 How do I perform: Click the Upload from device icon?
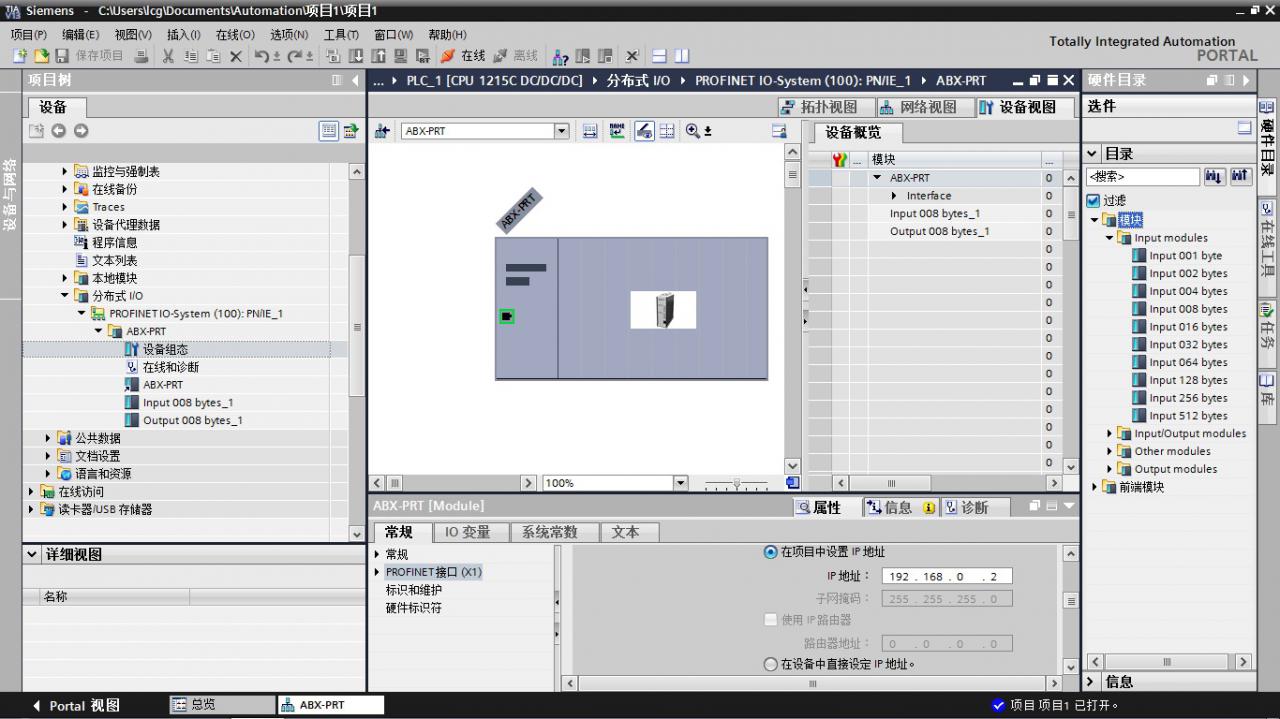(x=379, y=56)
